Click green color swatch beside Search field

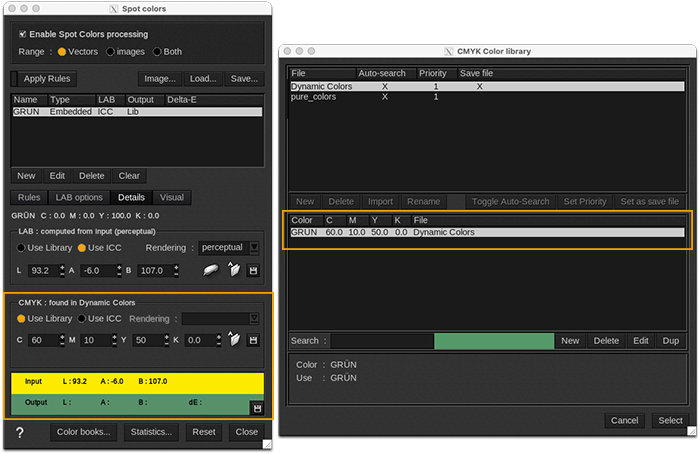493,341
